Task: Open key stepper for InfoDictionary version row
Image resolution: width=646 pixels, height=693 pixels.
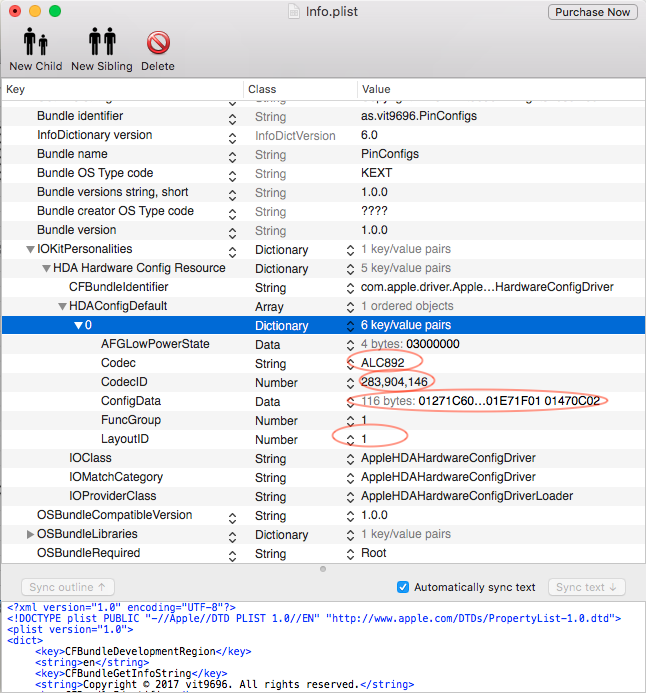Action: tap(232, 137)
